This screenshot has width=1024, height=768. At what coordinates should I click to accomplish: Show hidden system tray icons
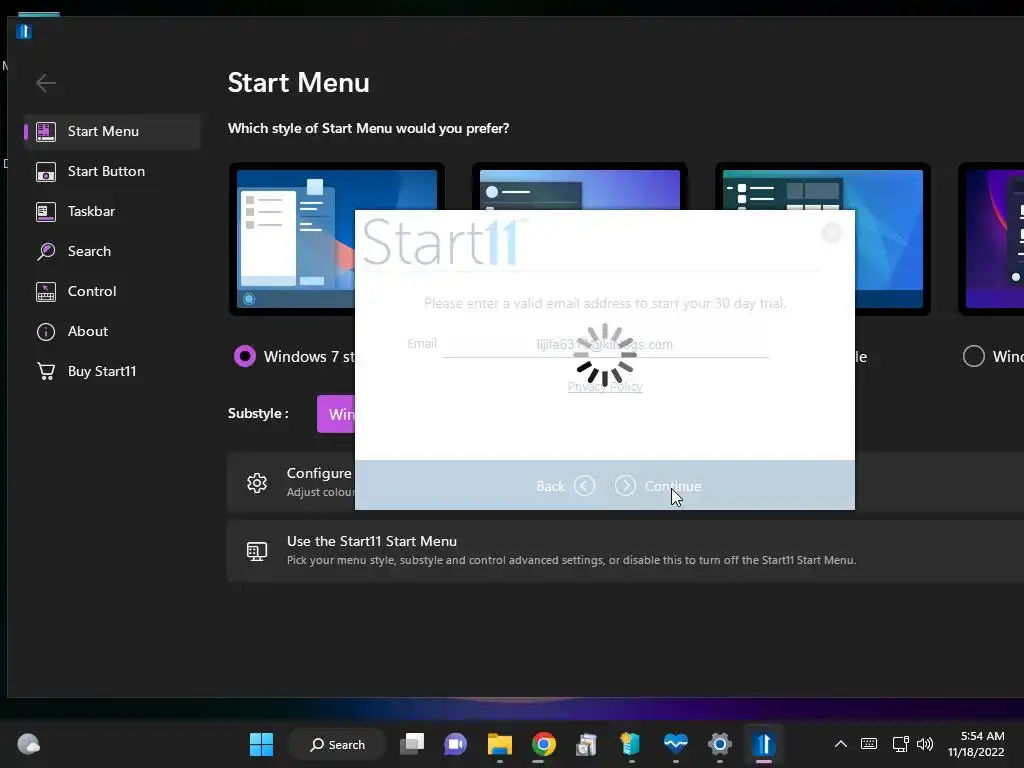coord(840,744)
